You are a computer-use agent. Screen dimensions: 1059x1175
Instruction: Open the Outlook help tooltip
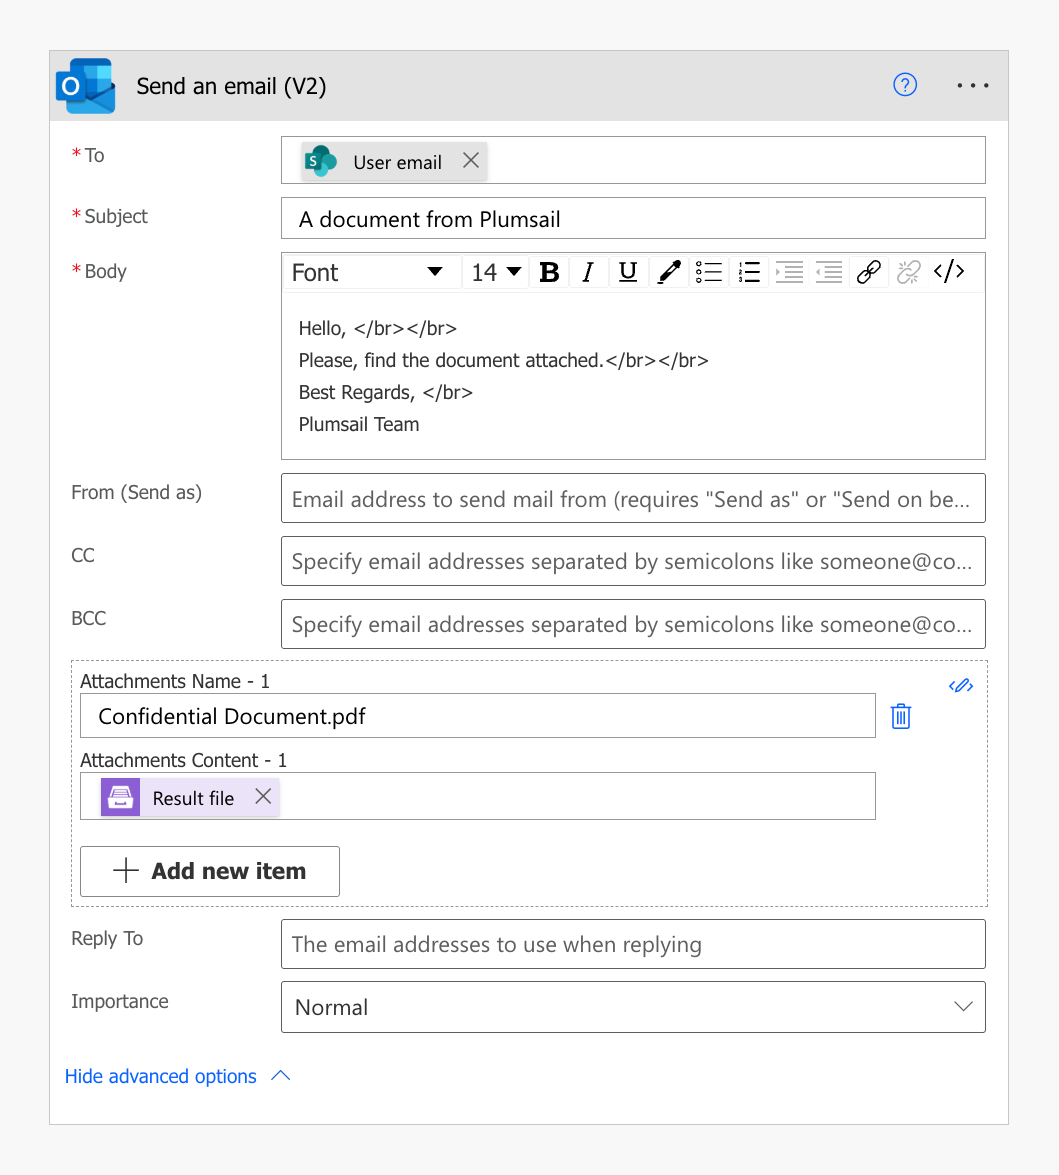point(905,85)
